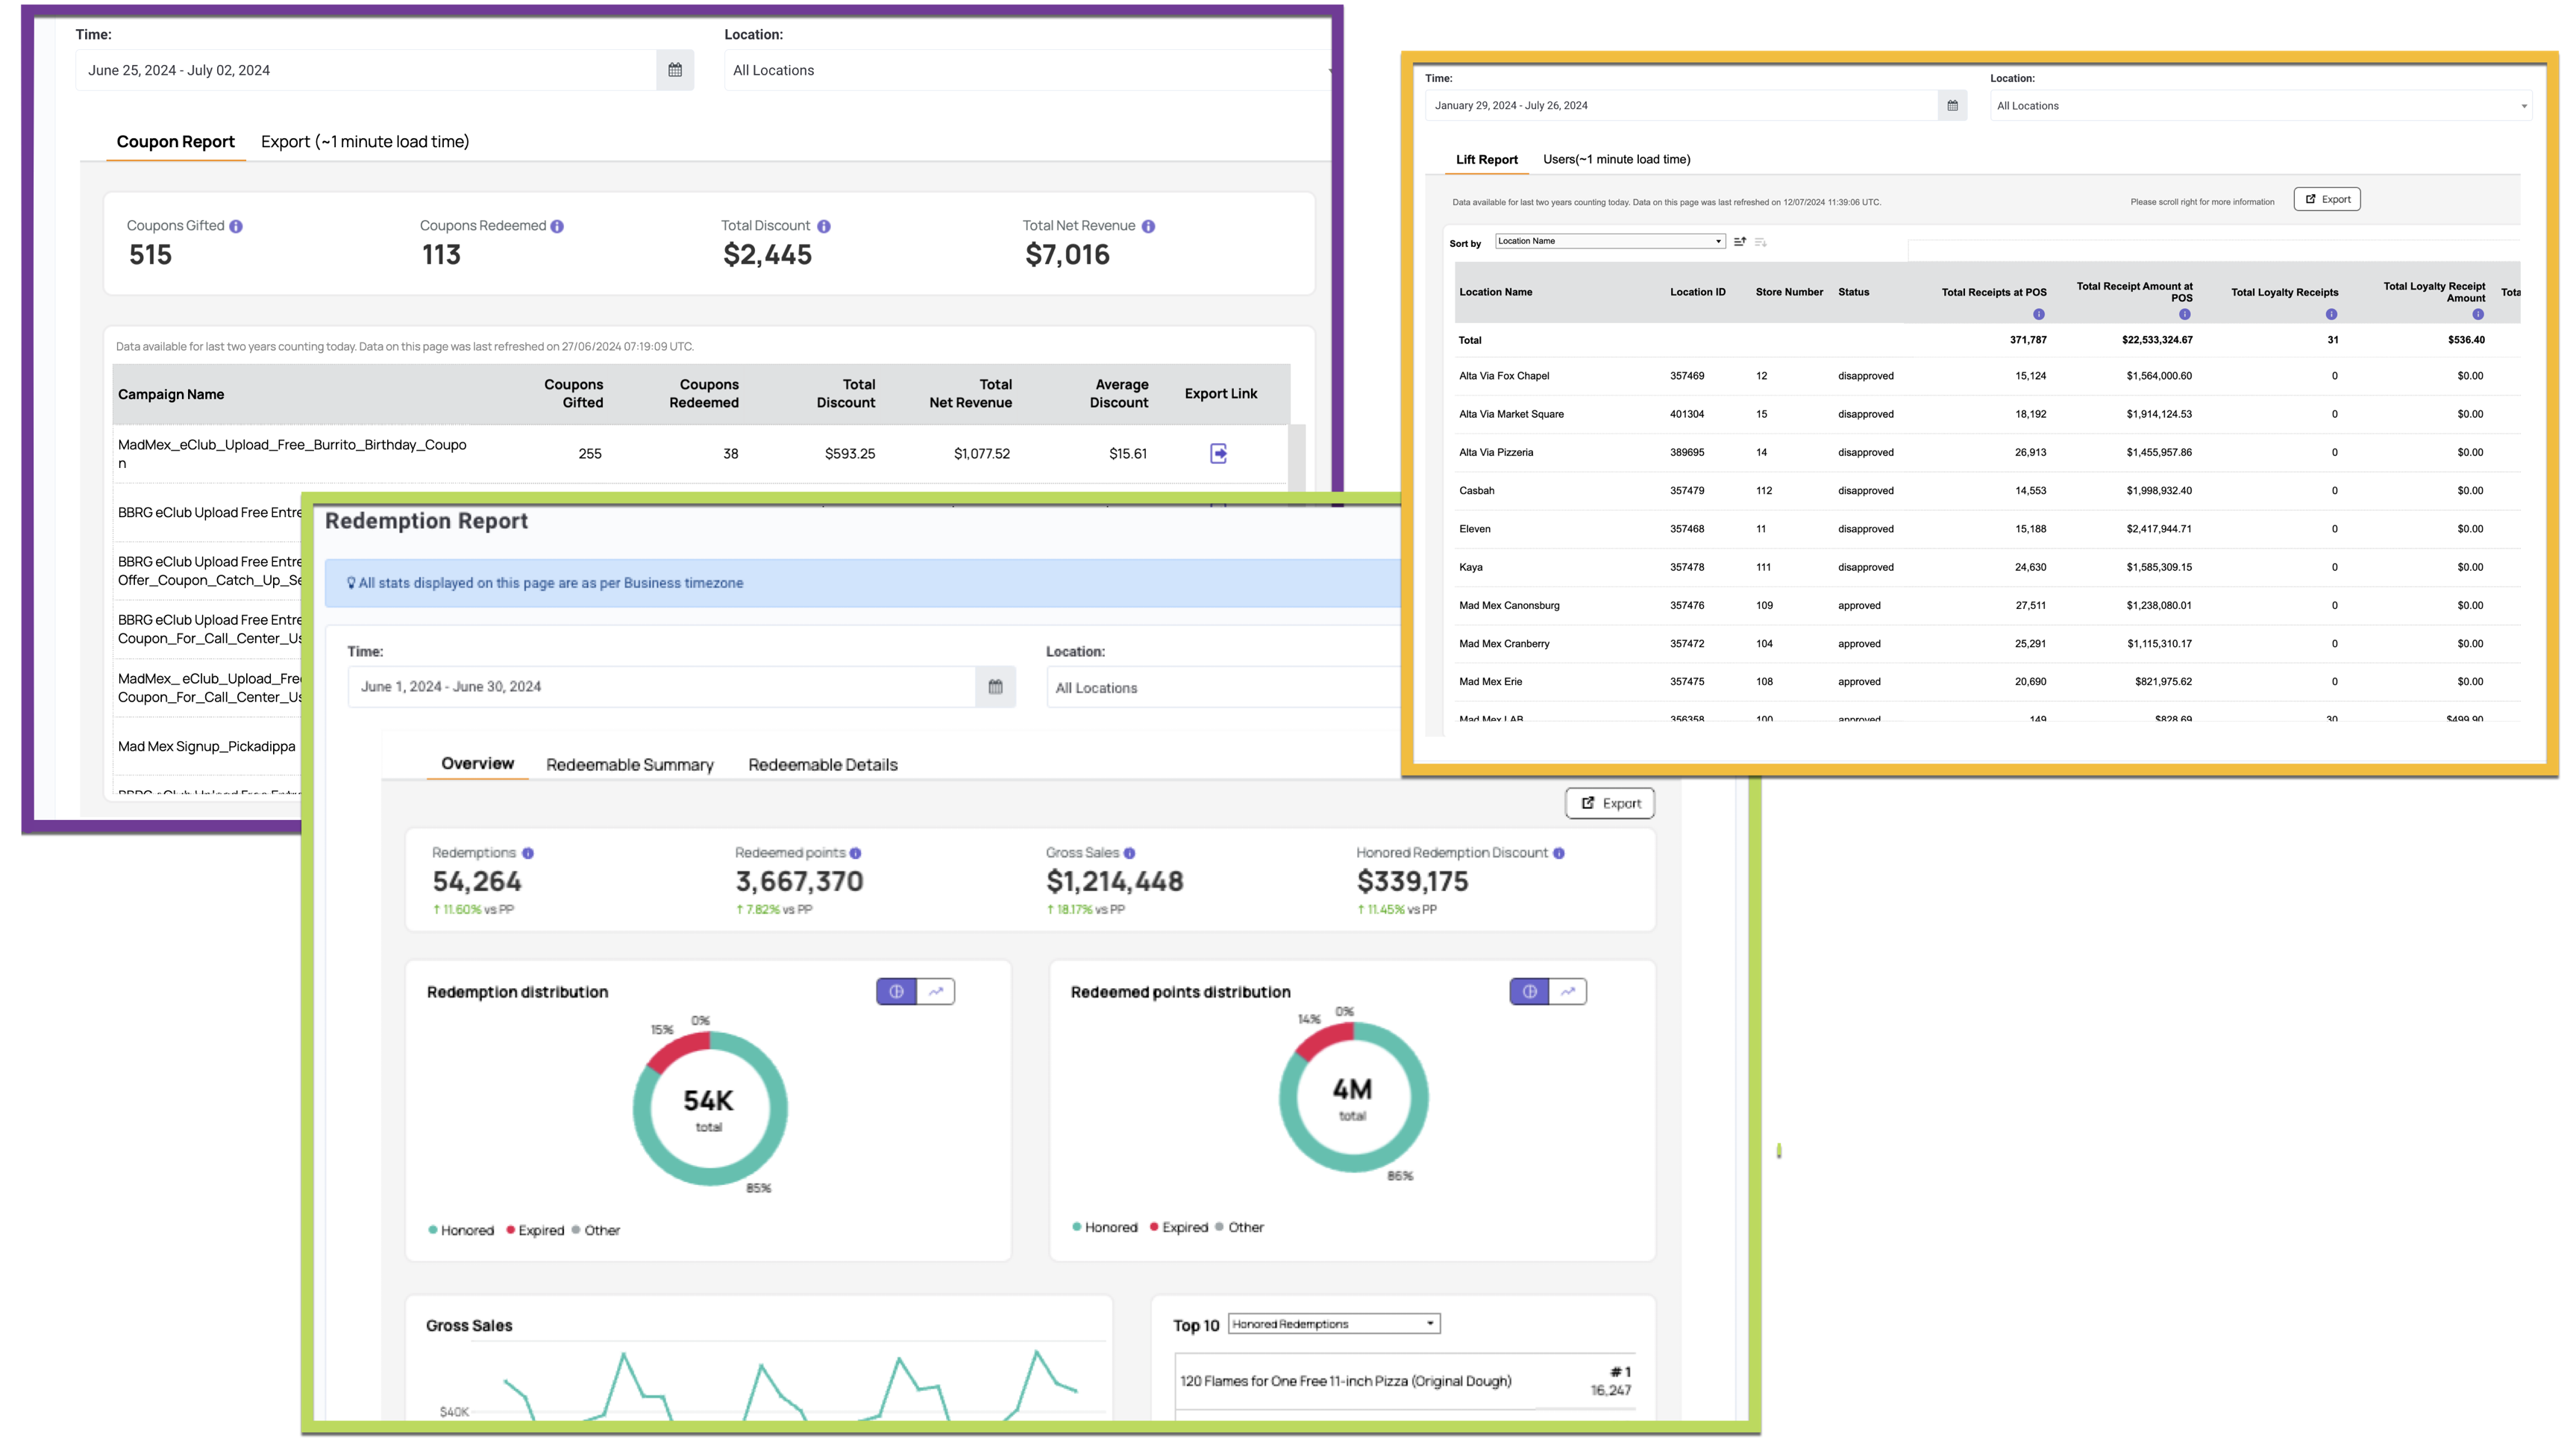
Task: Click the Export button in Redemption Report
Action: pyautogui.click(x=1610, y=803)
